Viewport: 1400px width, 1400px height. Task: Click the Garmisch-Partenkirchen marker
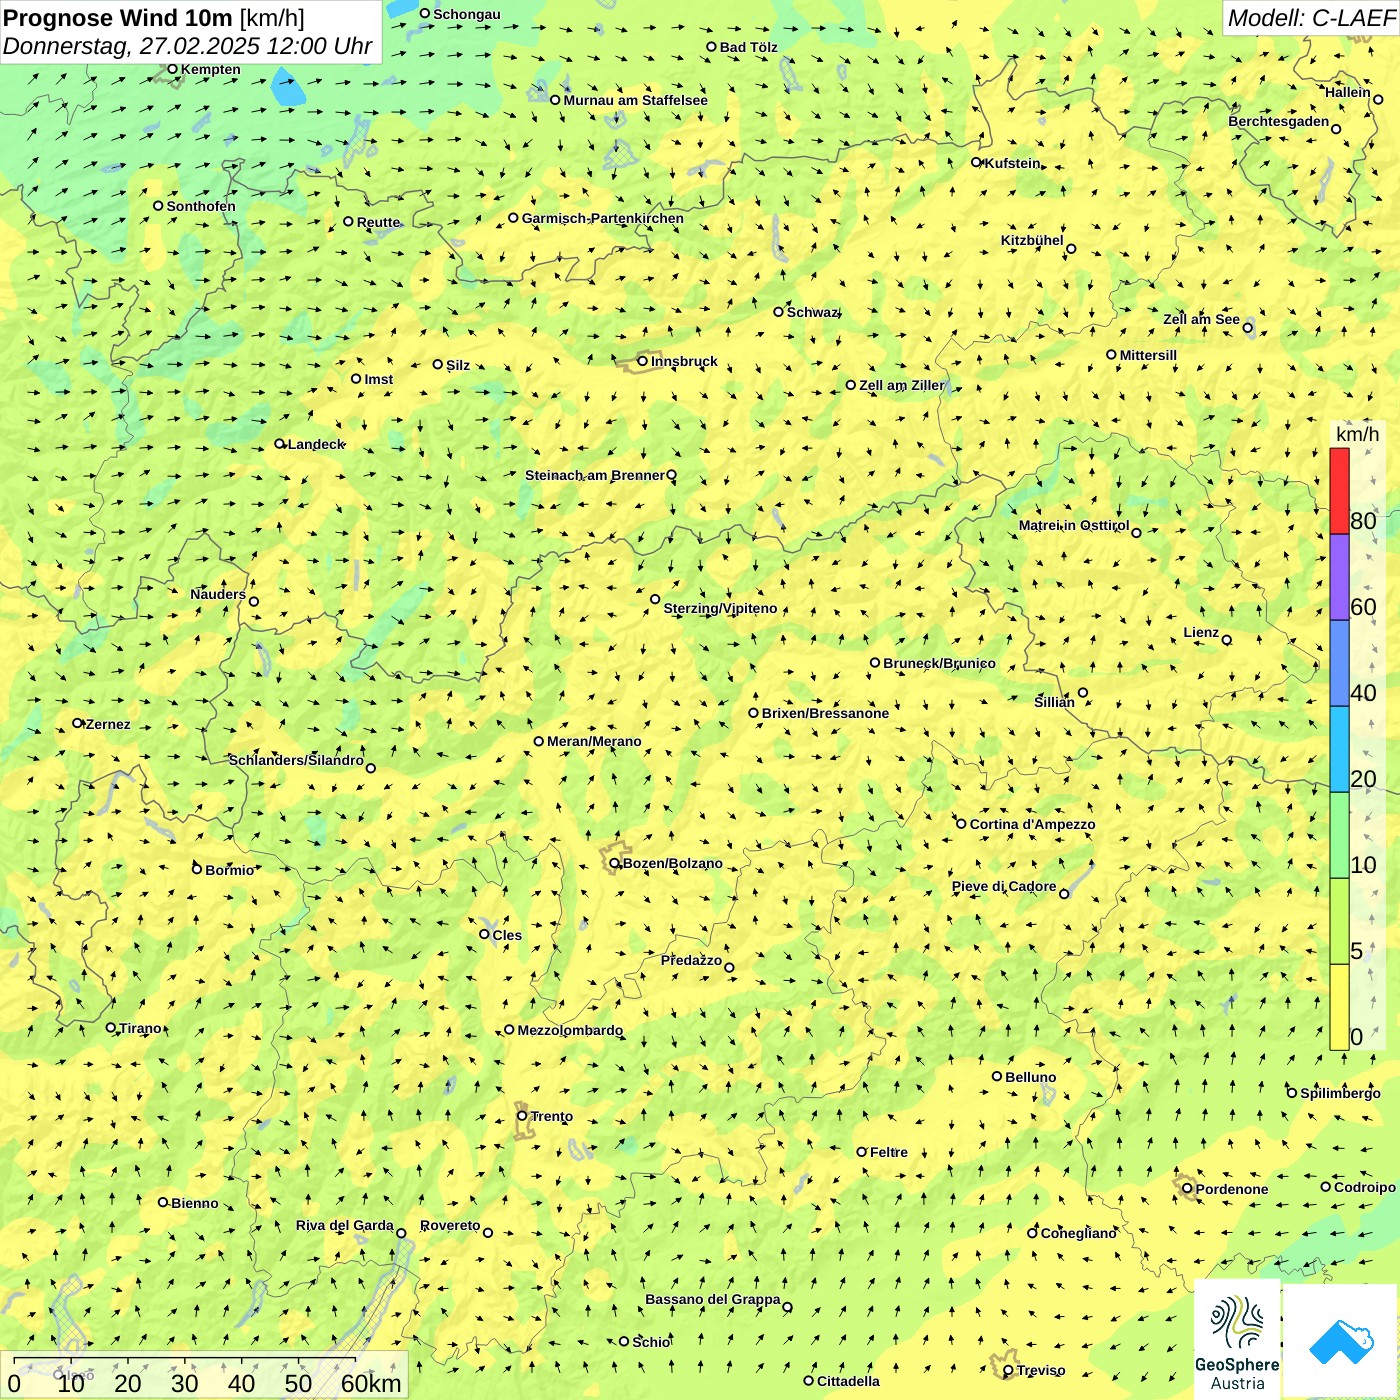click(513, 218)
